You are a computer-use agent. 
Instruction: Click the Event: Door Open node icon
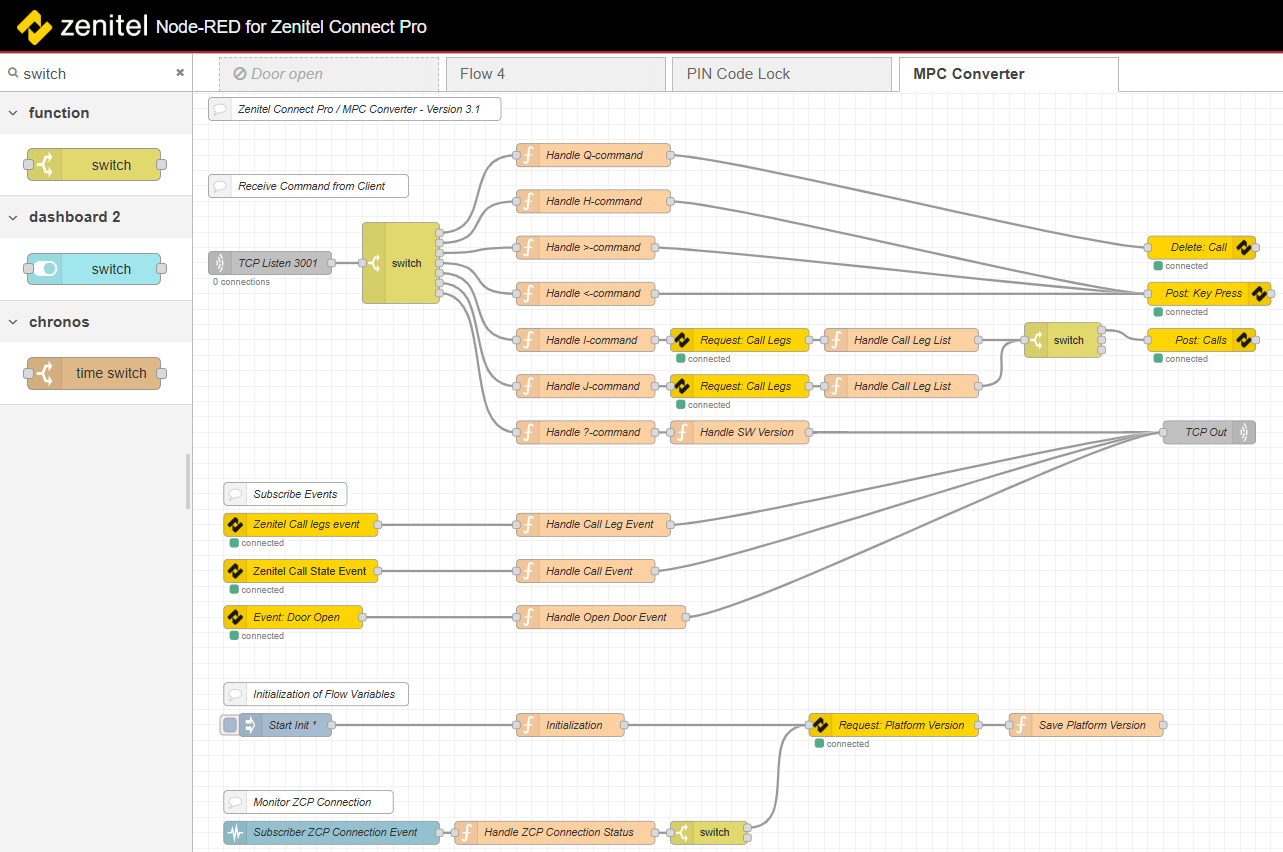236,617
